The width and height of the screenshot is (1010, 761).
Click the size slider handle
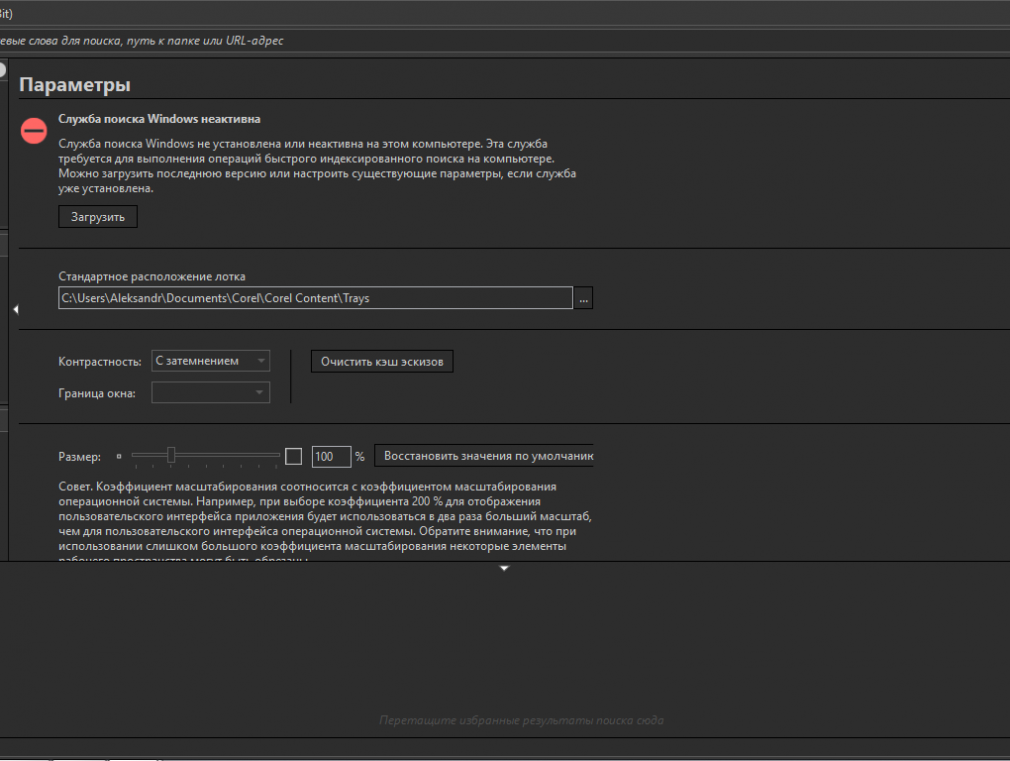pyautogui.click(x=171, y=455)
